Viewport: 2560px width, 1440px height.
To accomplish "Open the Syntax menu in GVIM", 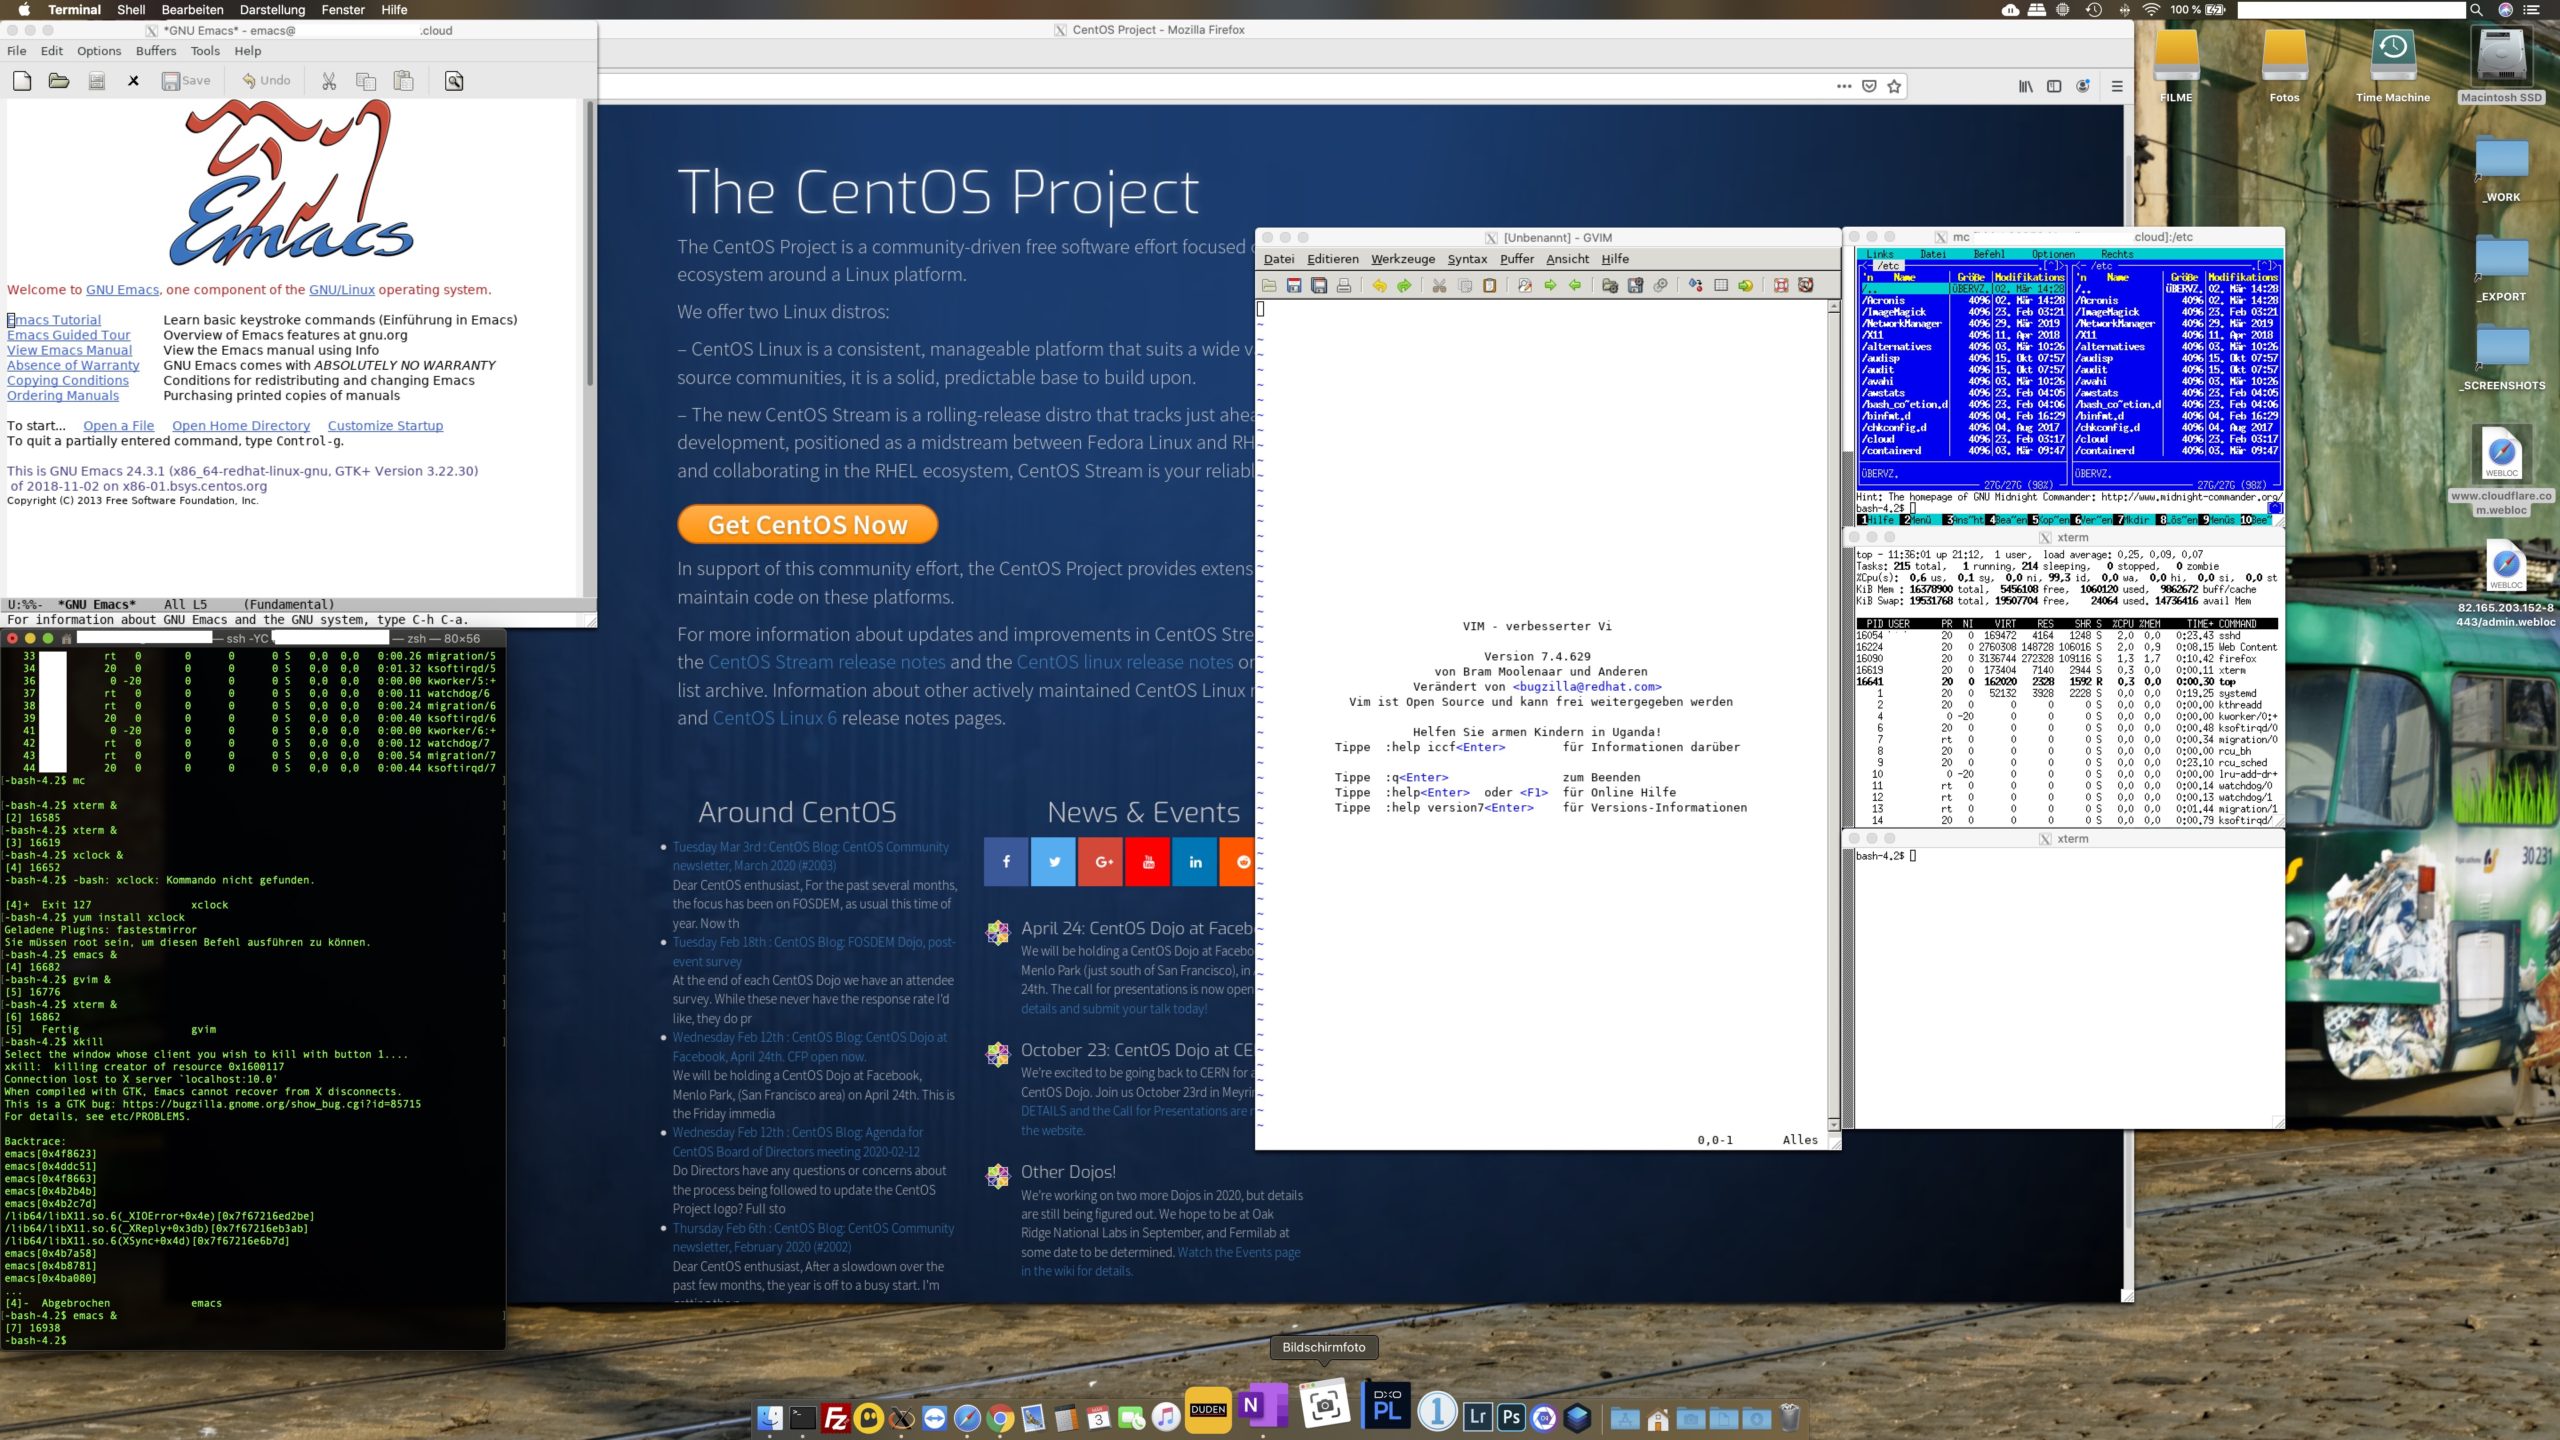I will pos(1467,259).
